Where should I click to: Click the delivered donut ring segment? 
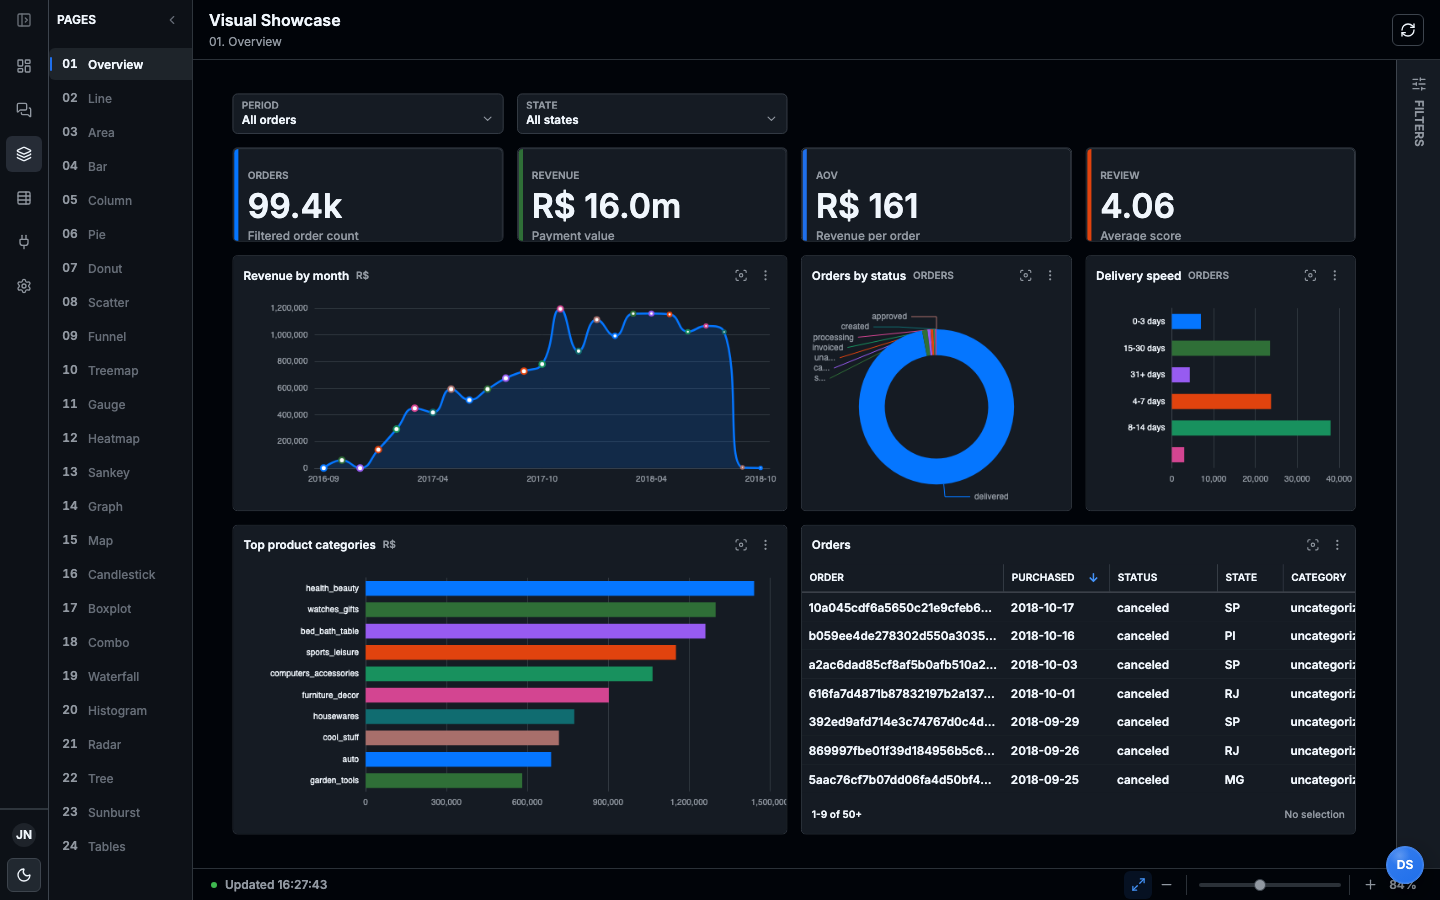tap(936, 471)
